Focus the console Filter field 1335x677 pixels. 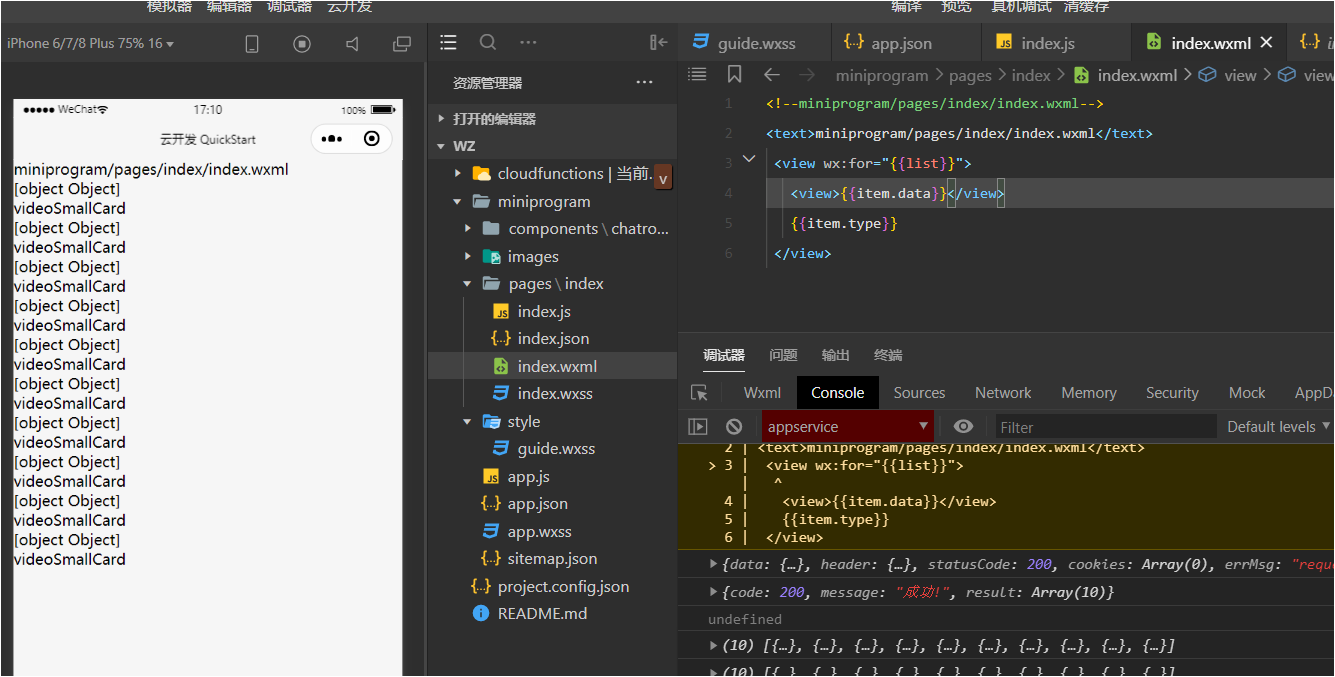[1105, 427]
